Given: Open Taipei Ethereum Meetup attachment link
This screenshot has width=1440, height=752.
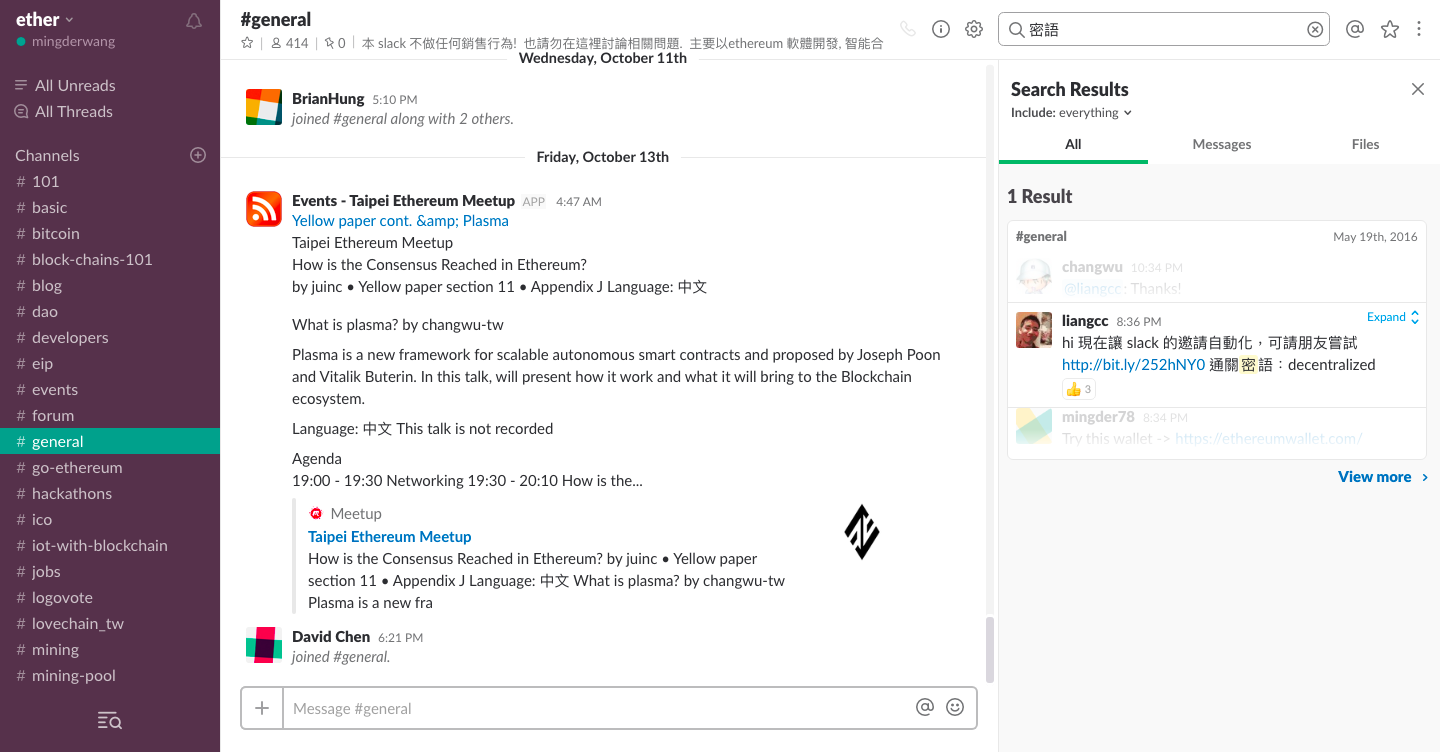Looking at the screenshot, I should (x=389, y=536).
